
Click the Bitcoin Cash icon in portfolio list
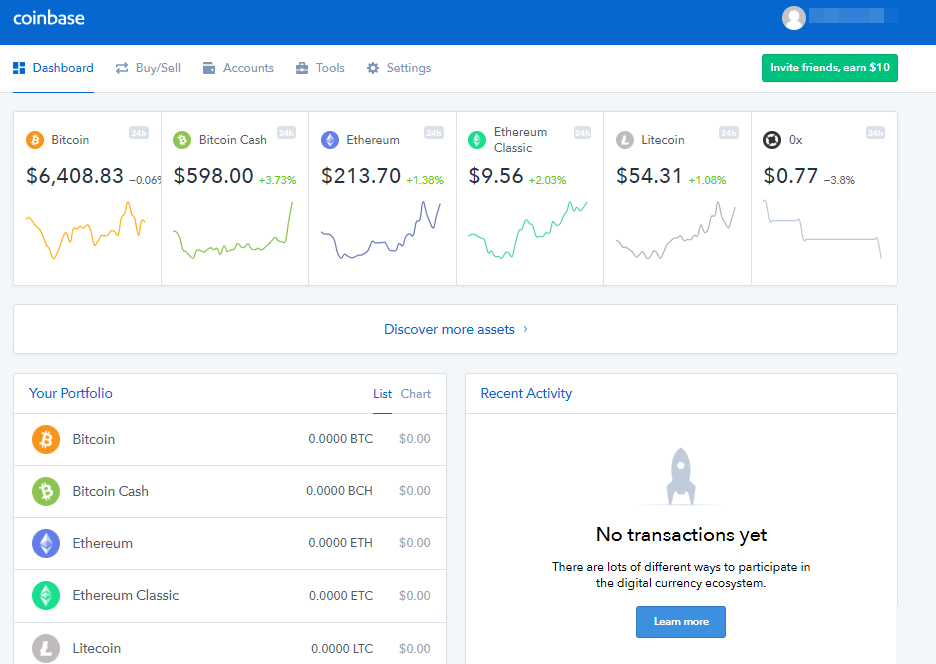click(46, 491)
